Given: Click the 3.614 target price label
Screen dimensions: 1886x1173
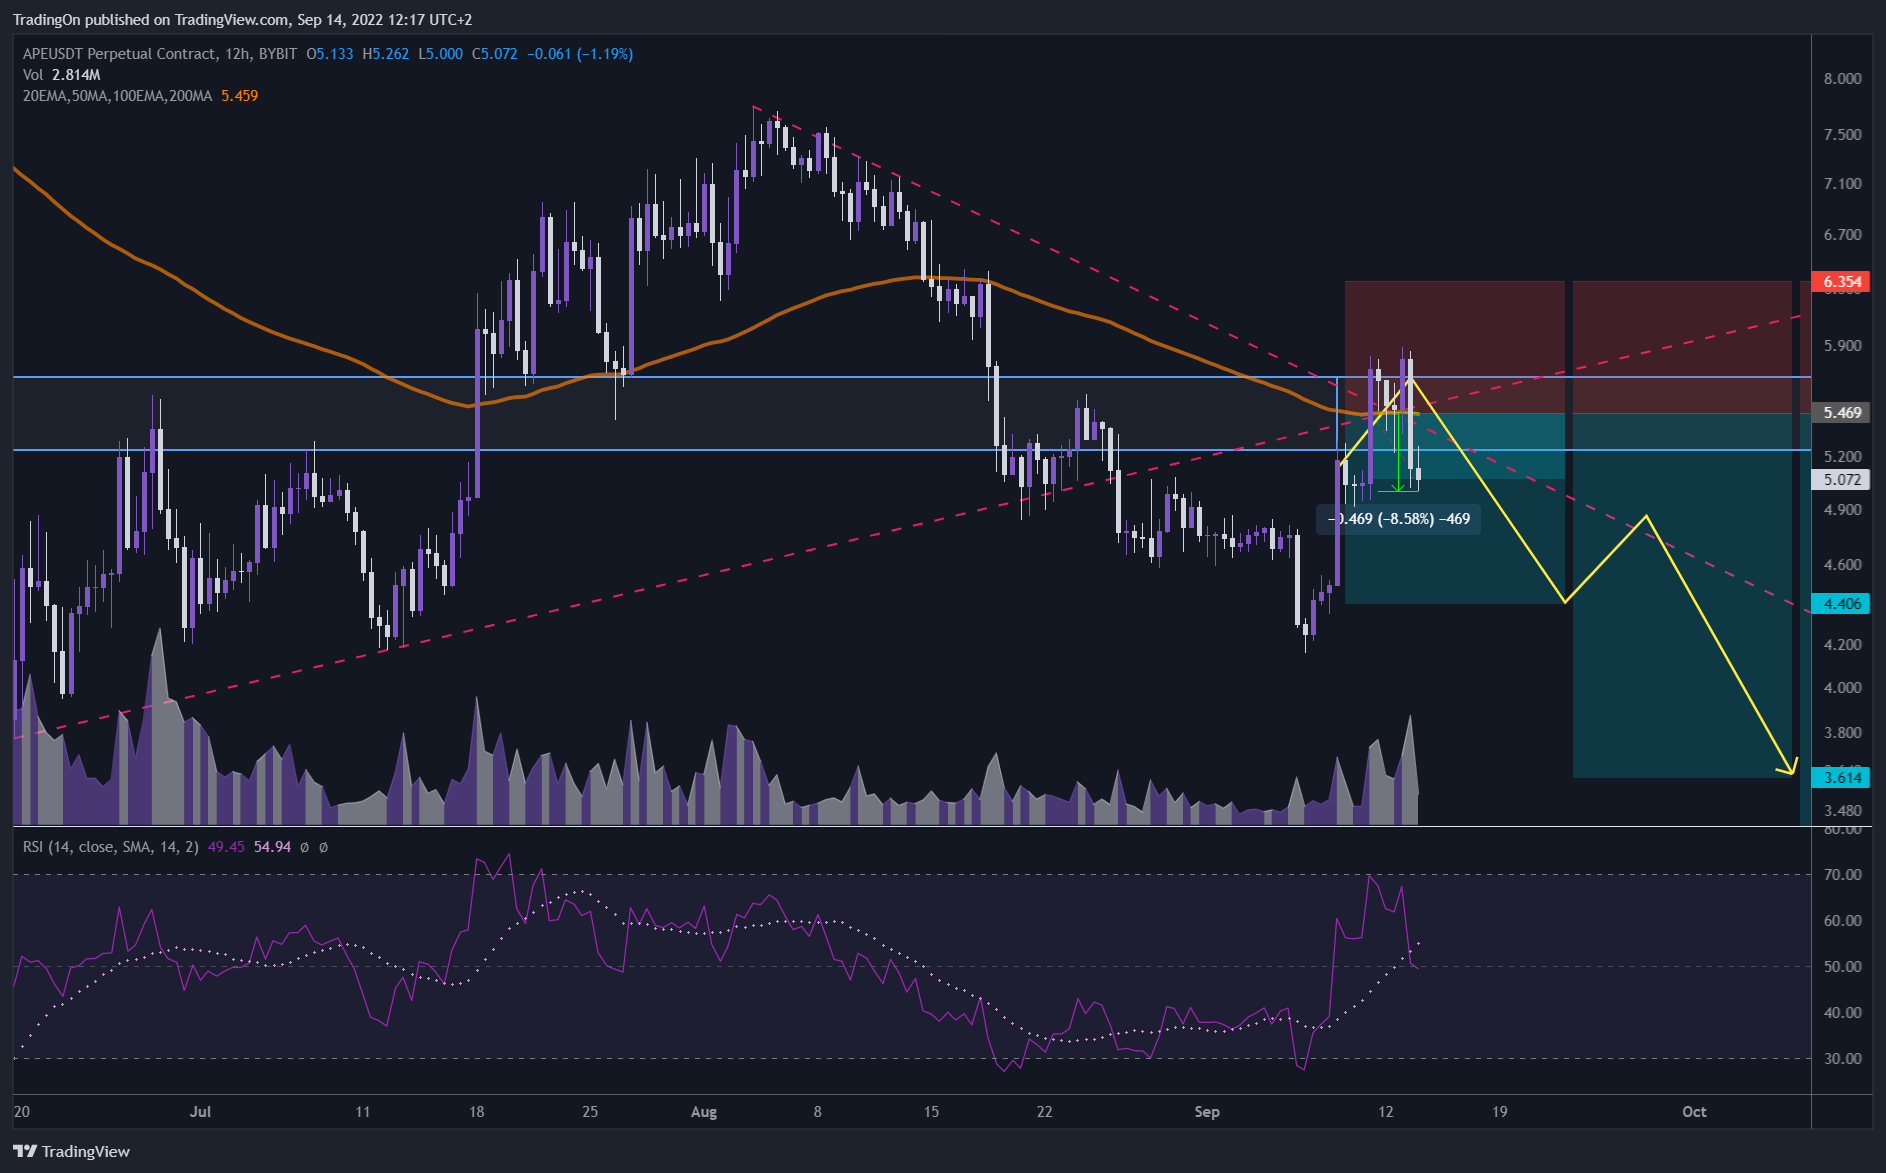Looking at the screenshot, I should [1841, 778].
